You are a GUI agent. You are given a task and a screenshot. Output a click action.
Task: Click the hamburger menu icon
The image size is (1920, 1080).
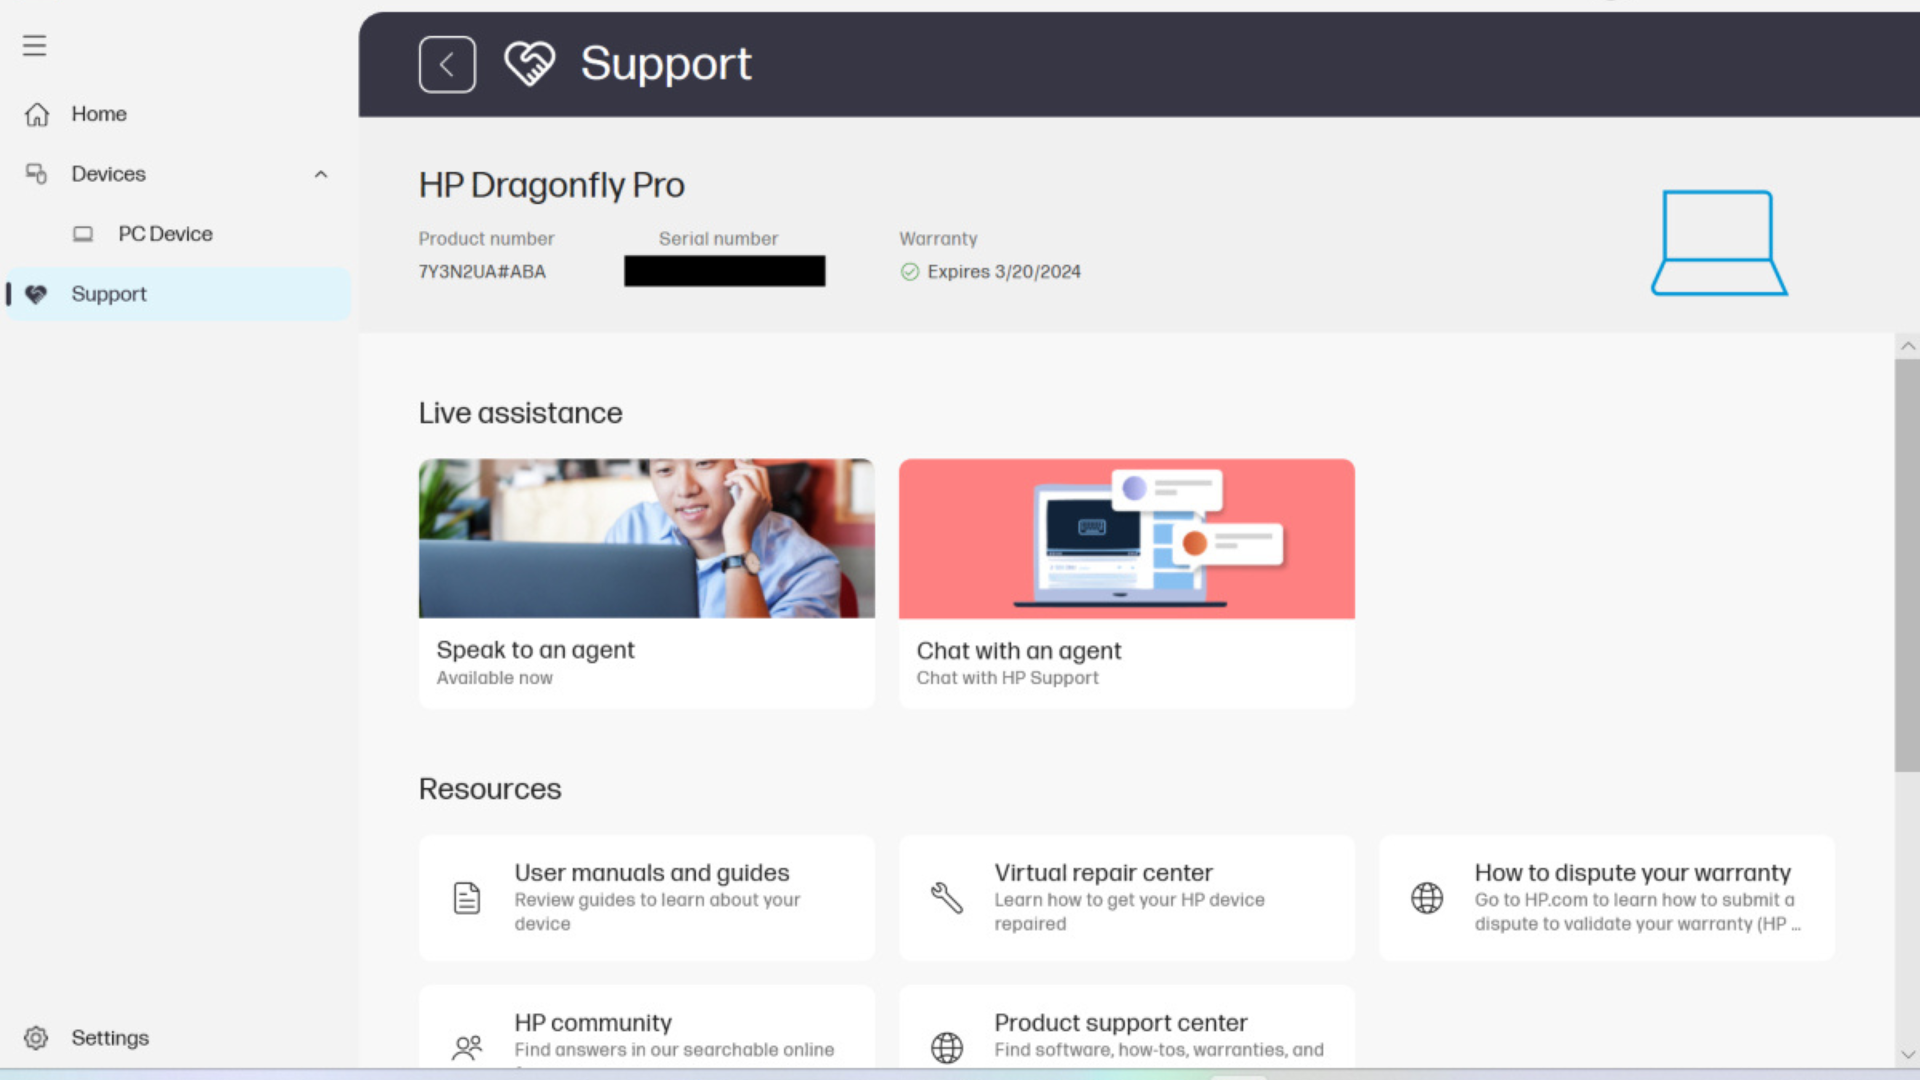click(34, 46)
